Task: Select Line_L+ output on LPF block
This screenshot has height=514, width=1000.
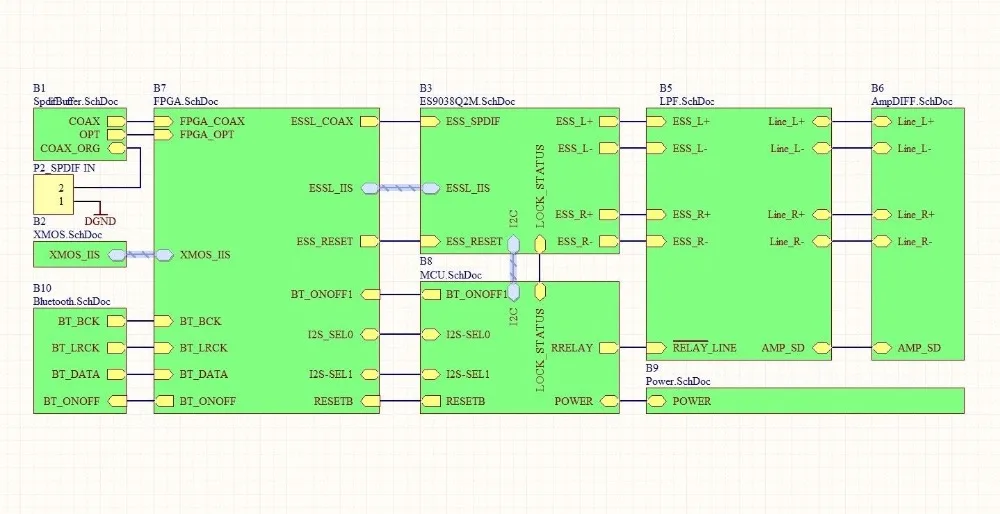Action: coord(821,121)
